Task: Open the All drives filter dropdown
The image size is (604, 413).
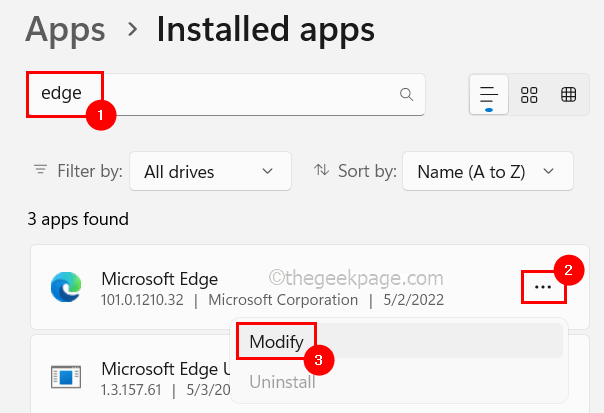Action: click(209, 172)
